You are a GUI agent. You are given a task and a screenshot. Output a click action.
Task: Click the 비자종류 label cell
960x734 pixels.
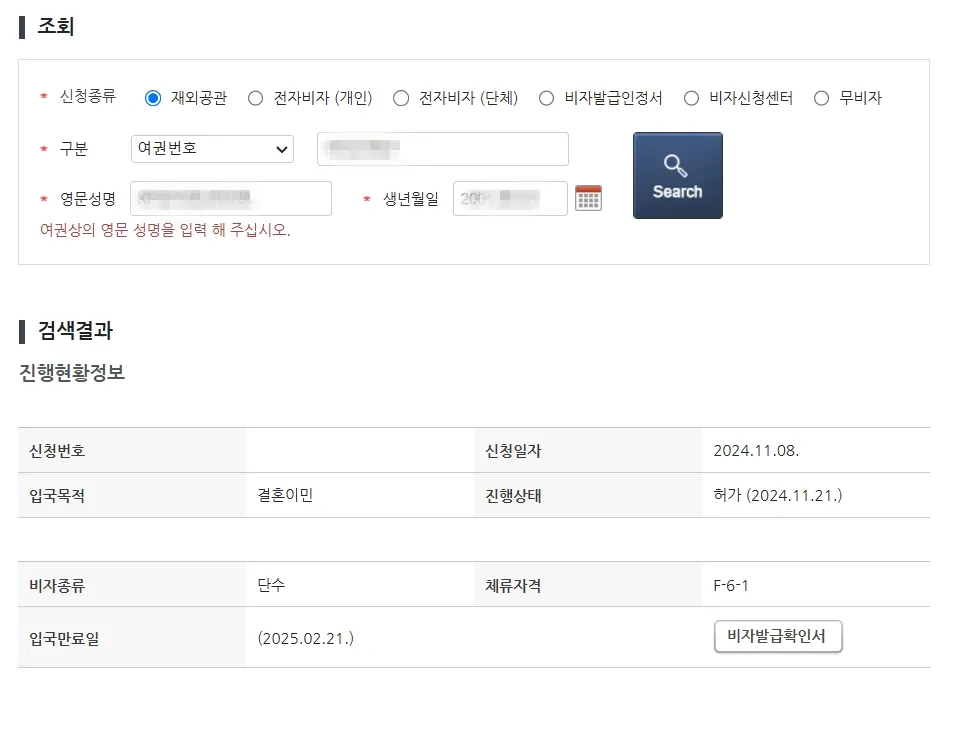[x=132, y=585]
